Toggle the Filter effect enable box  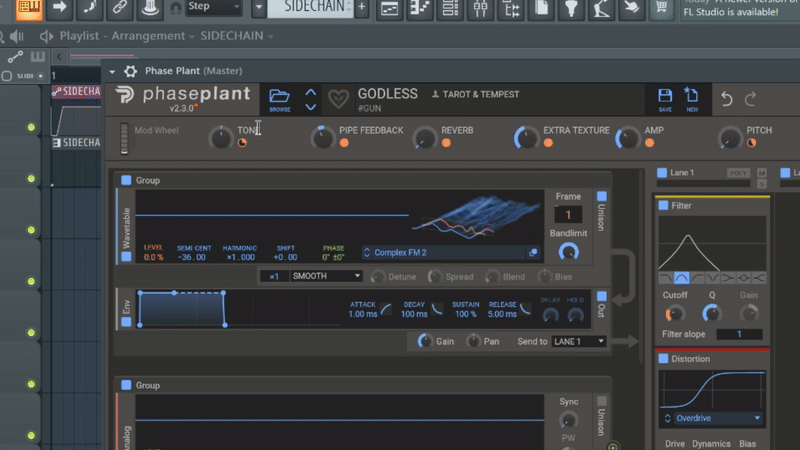click(x=663, y=205)
